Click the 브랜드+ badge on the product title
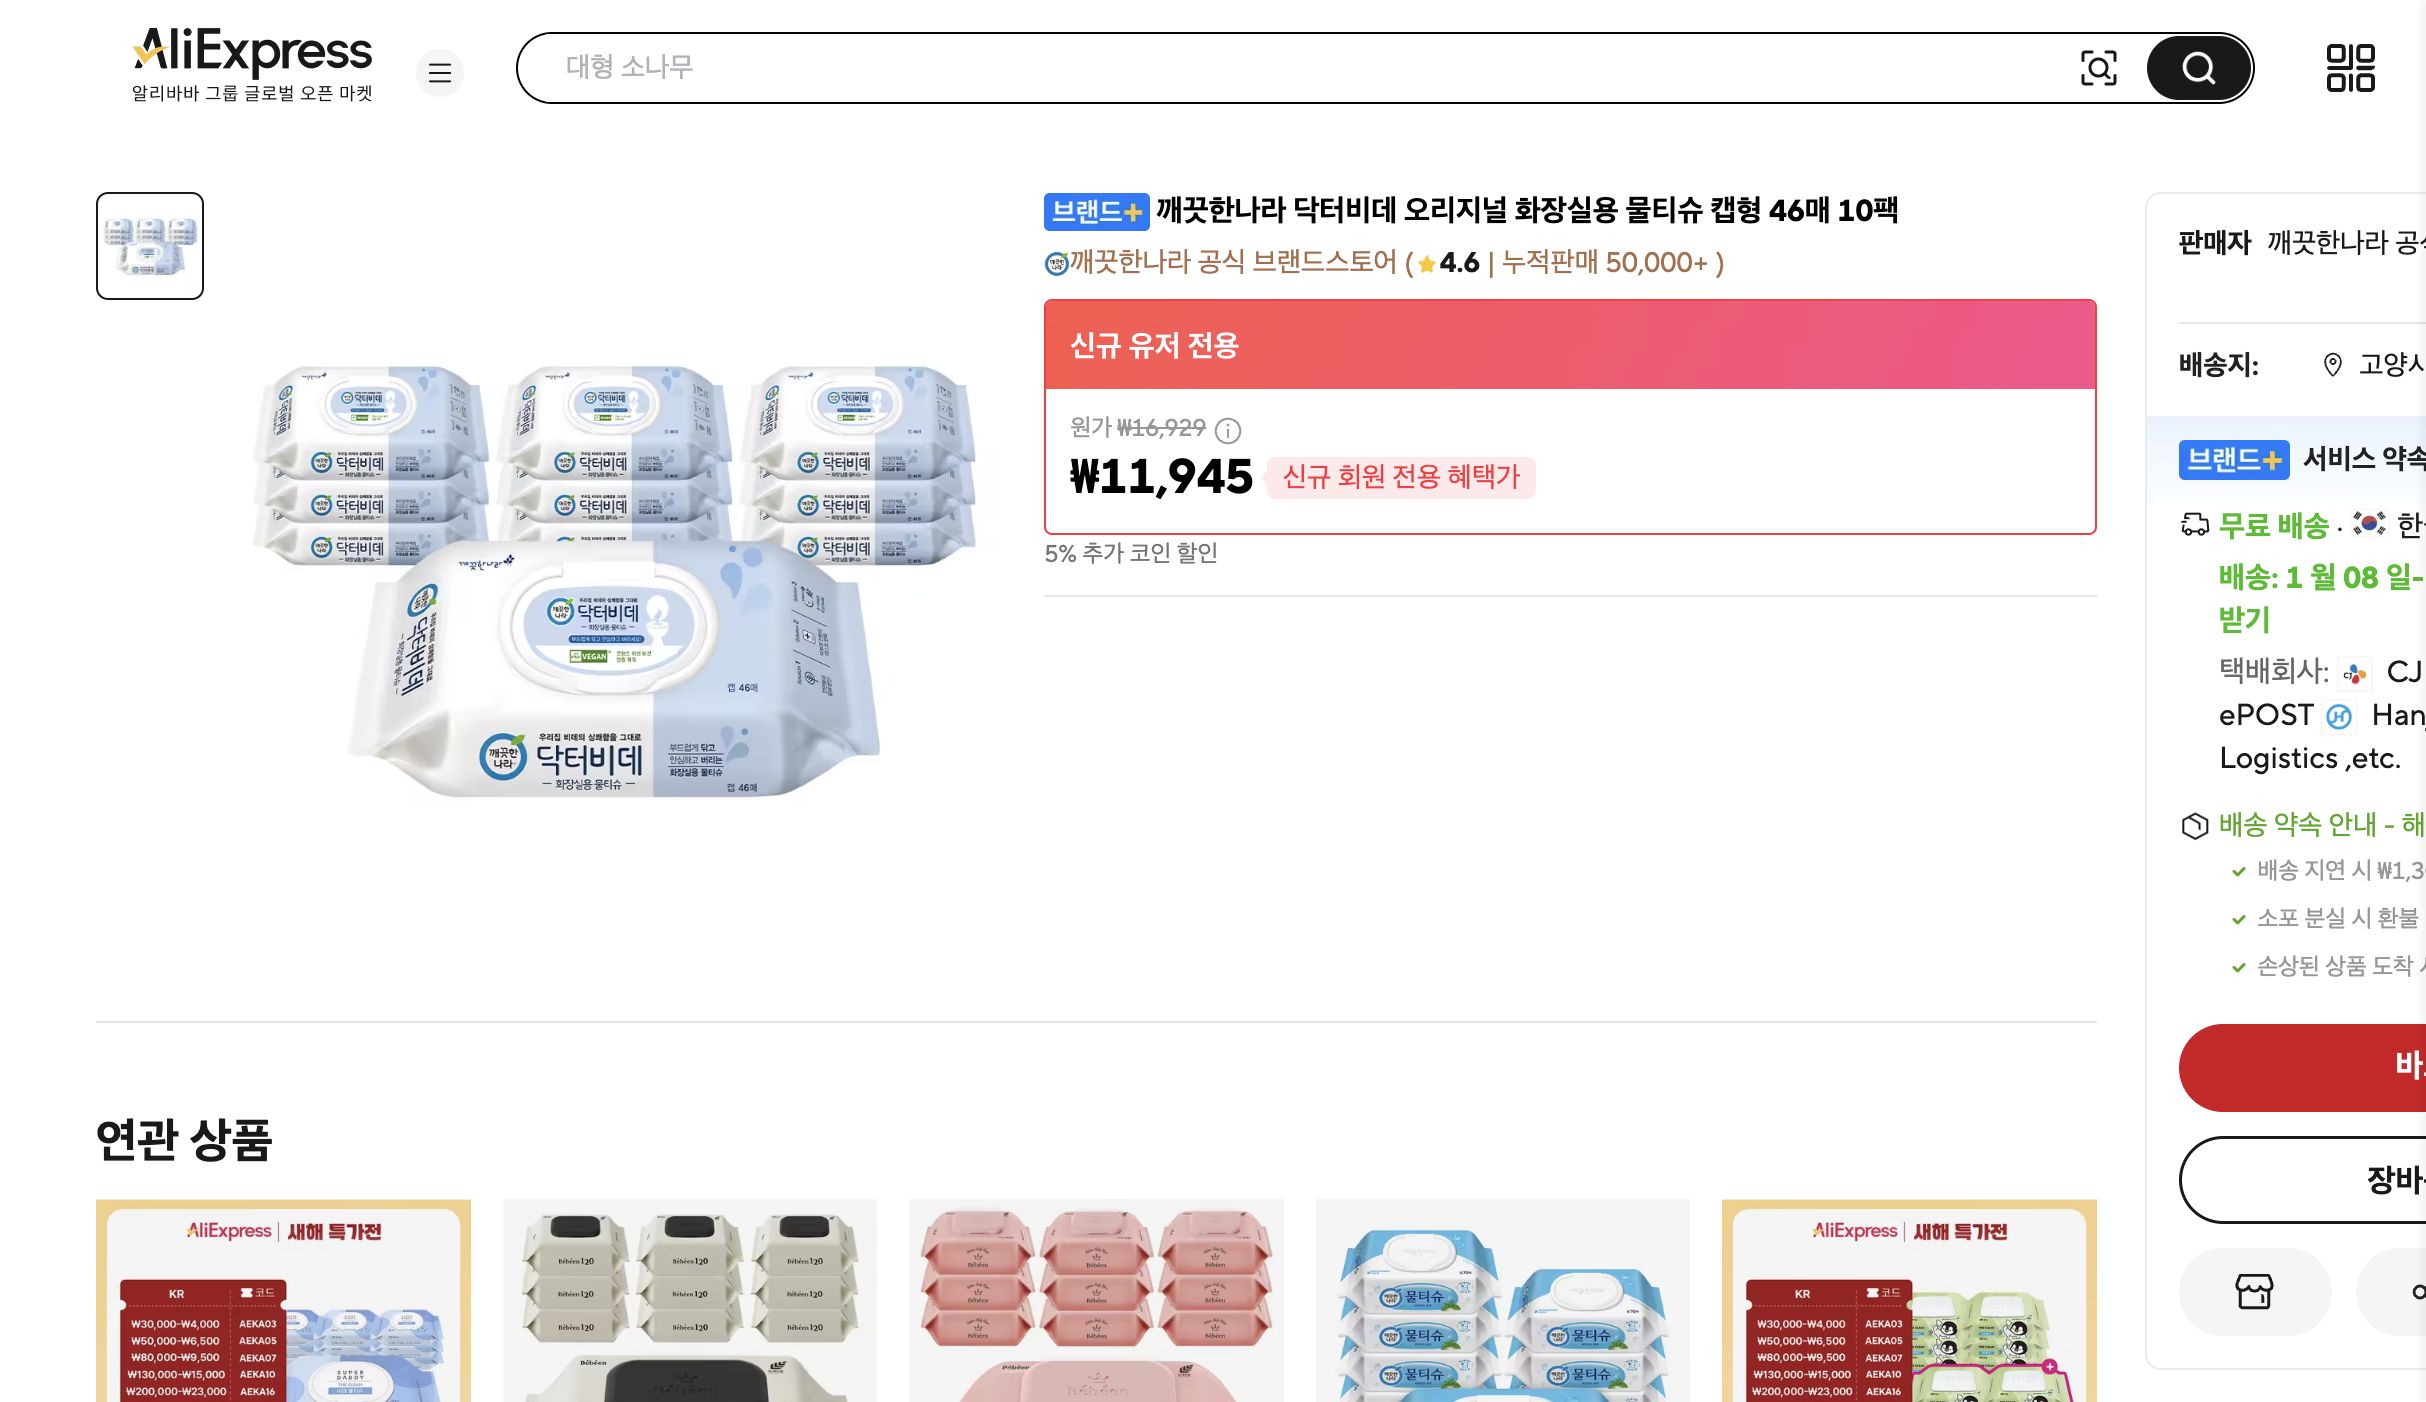2426x1402 pixels. click(x=1096, y=211)
